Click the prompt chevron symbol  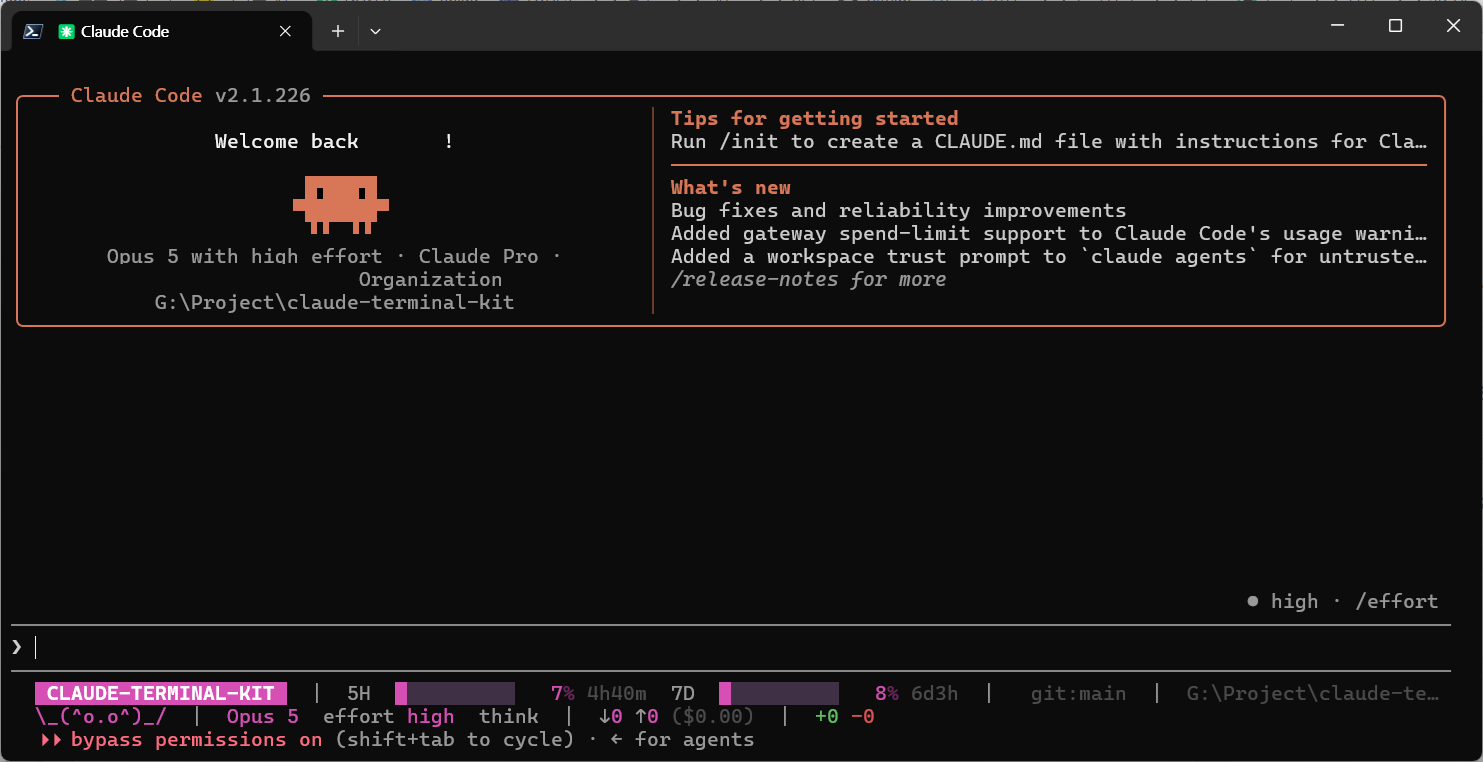coord(16,647)
